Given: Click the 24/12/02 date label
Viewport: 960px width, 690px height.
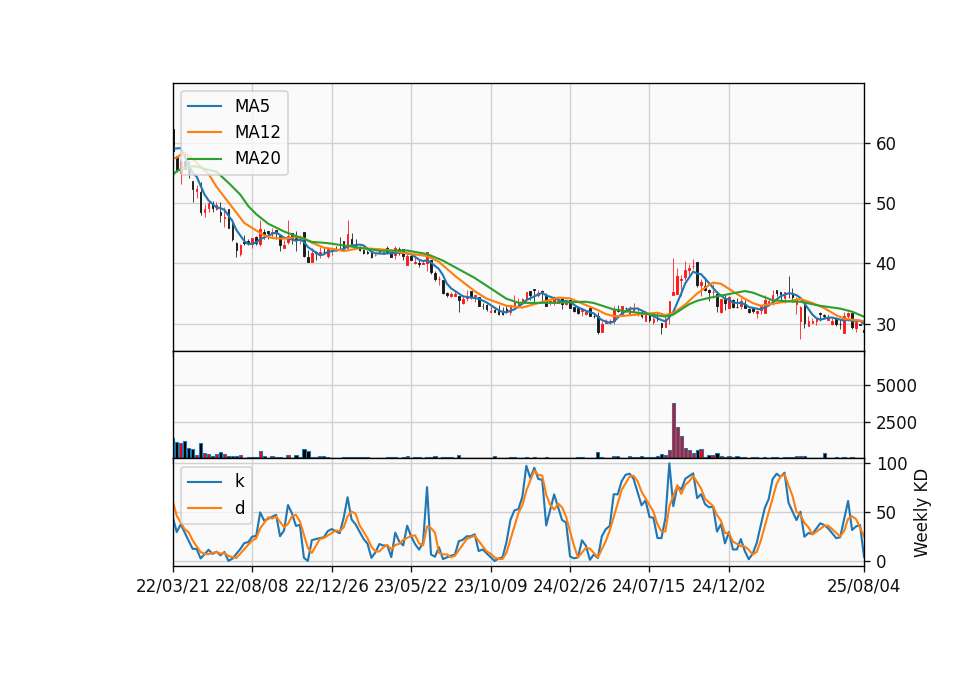Looking at the screenshot, I should (729, 586).
